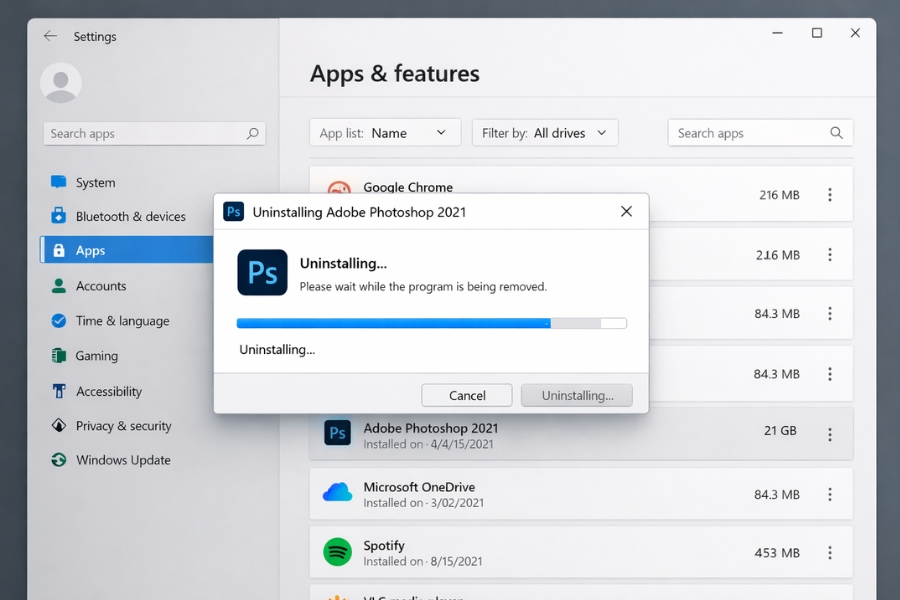Click the Settings back arrow icon
Image resolution: width=900 pixels, height=600 pixels.
coord(50,36)
